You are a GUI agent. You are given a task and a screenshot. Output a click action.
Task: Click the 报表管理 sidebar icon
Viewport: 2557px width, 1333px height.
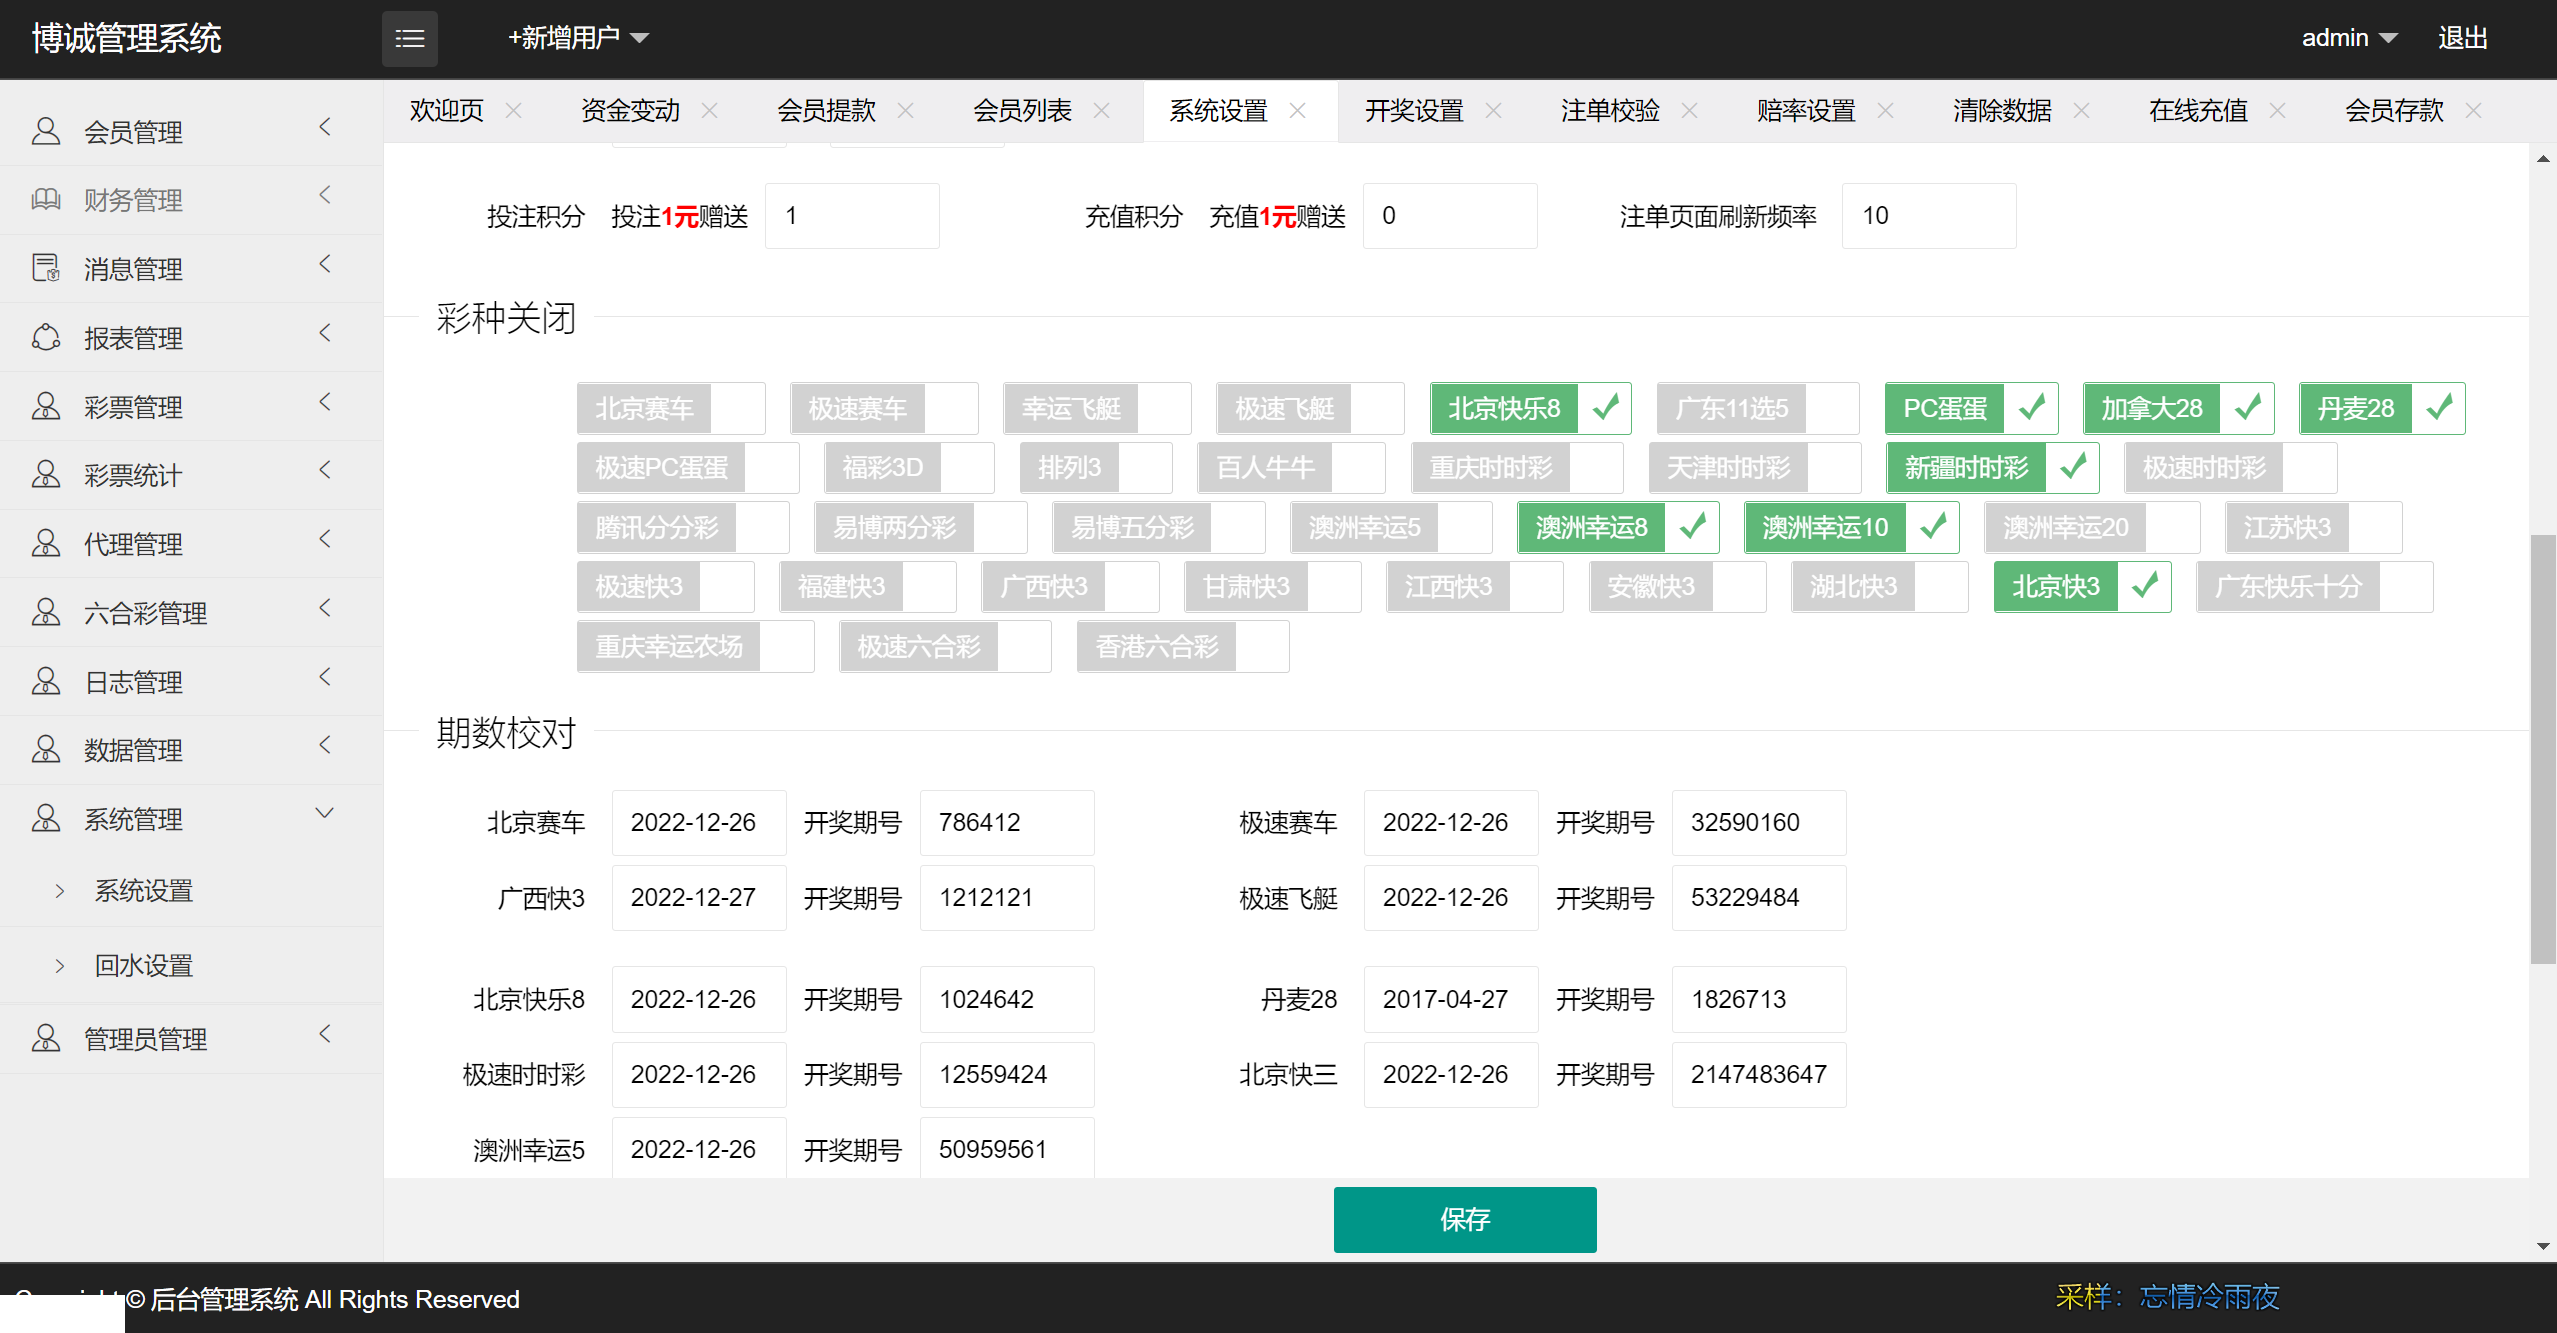click(46, 337)
